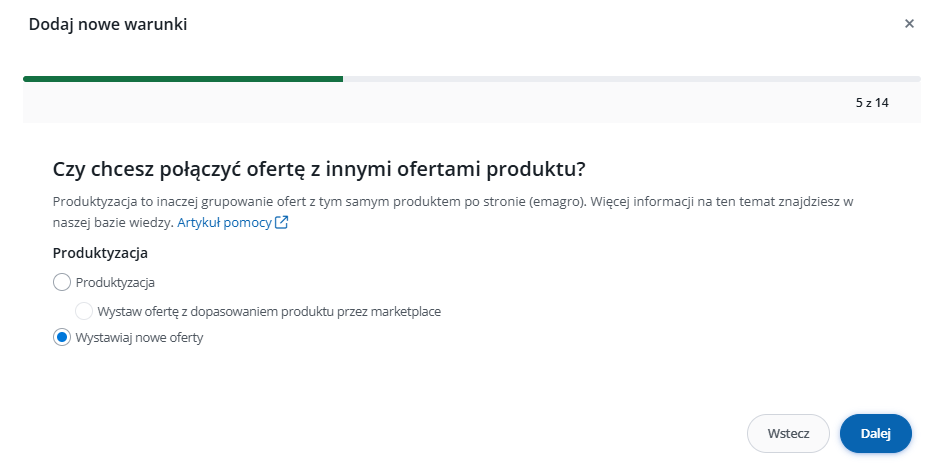Click the Wystaw ofertę z dopasowaniem produktu label
937x466 pixels.
269,311
